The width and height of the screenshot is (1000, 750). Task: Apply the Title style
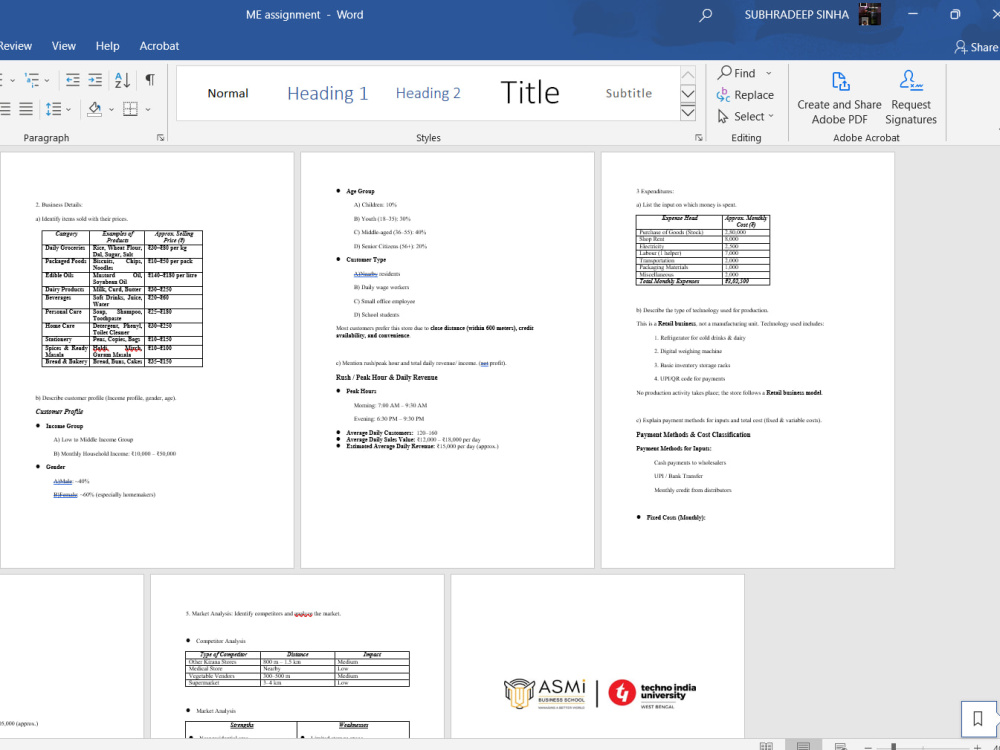[530, 93]
